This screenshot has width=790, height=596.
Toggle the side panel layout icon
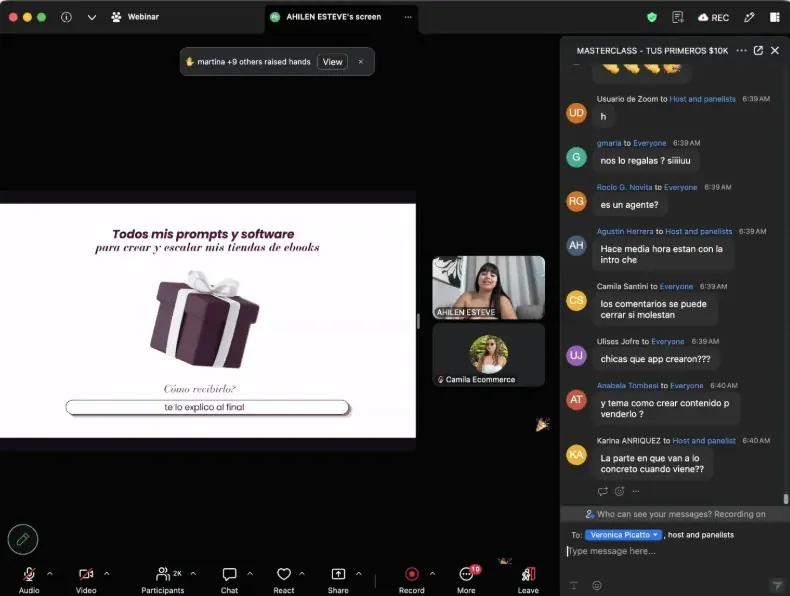point(775,17)
